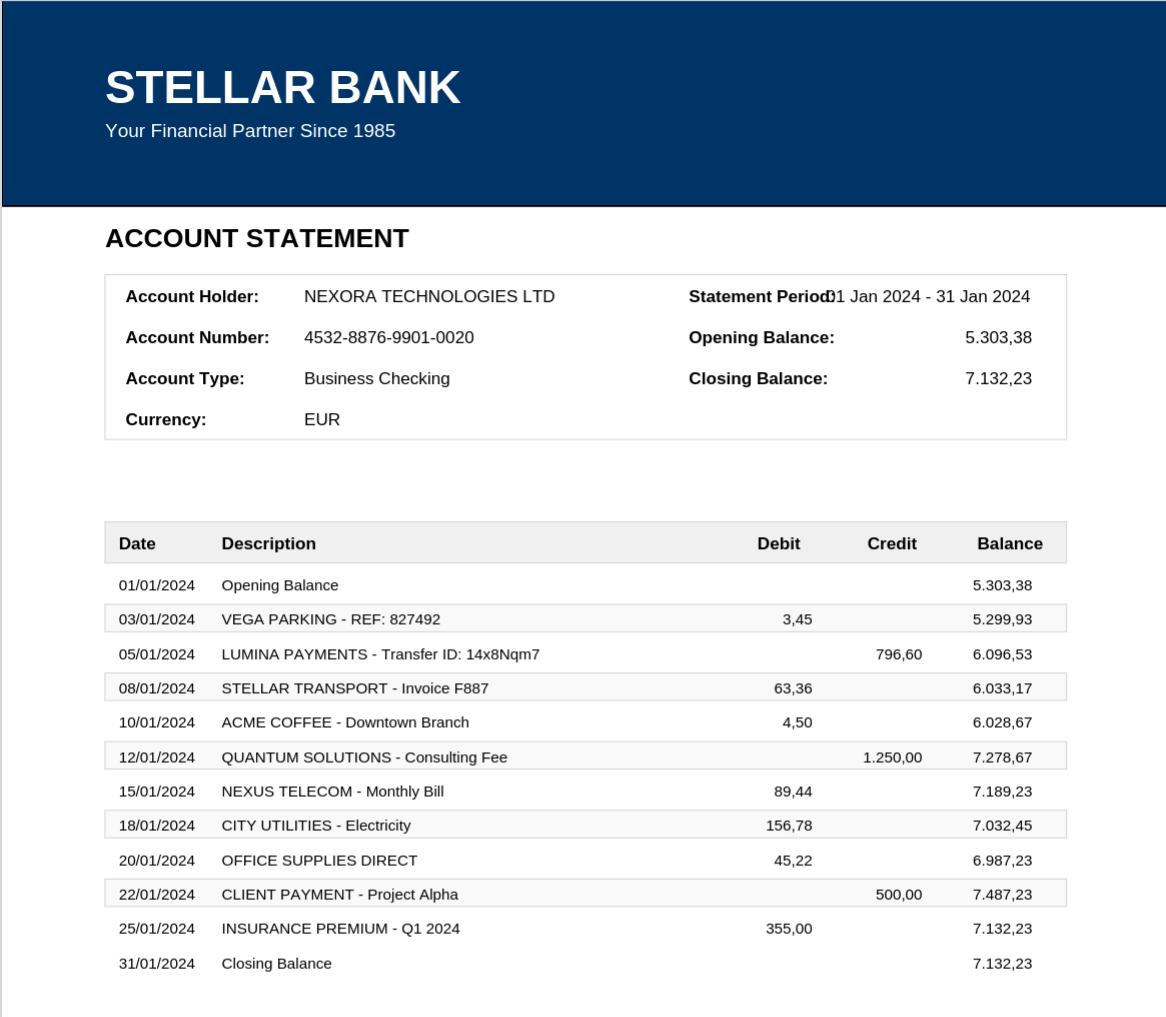Click 'OFFICE SUPPLIES DIRECT' description
Screen dimensions: 1166x1017
(319, 861)
